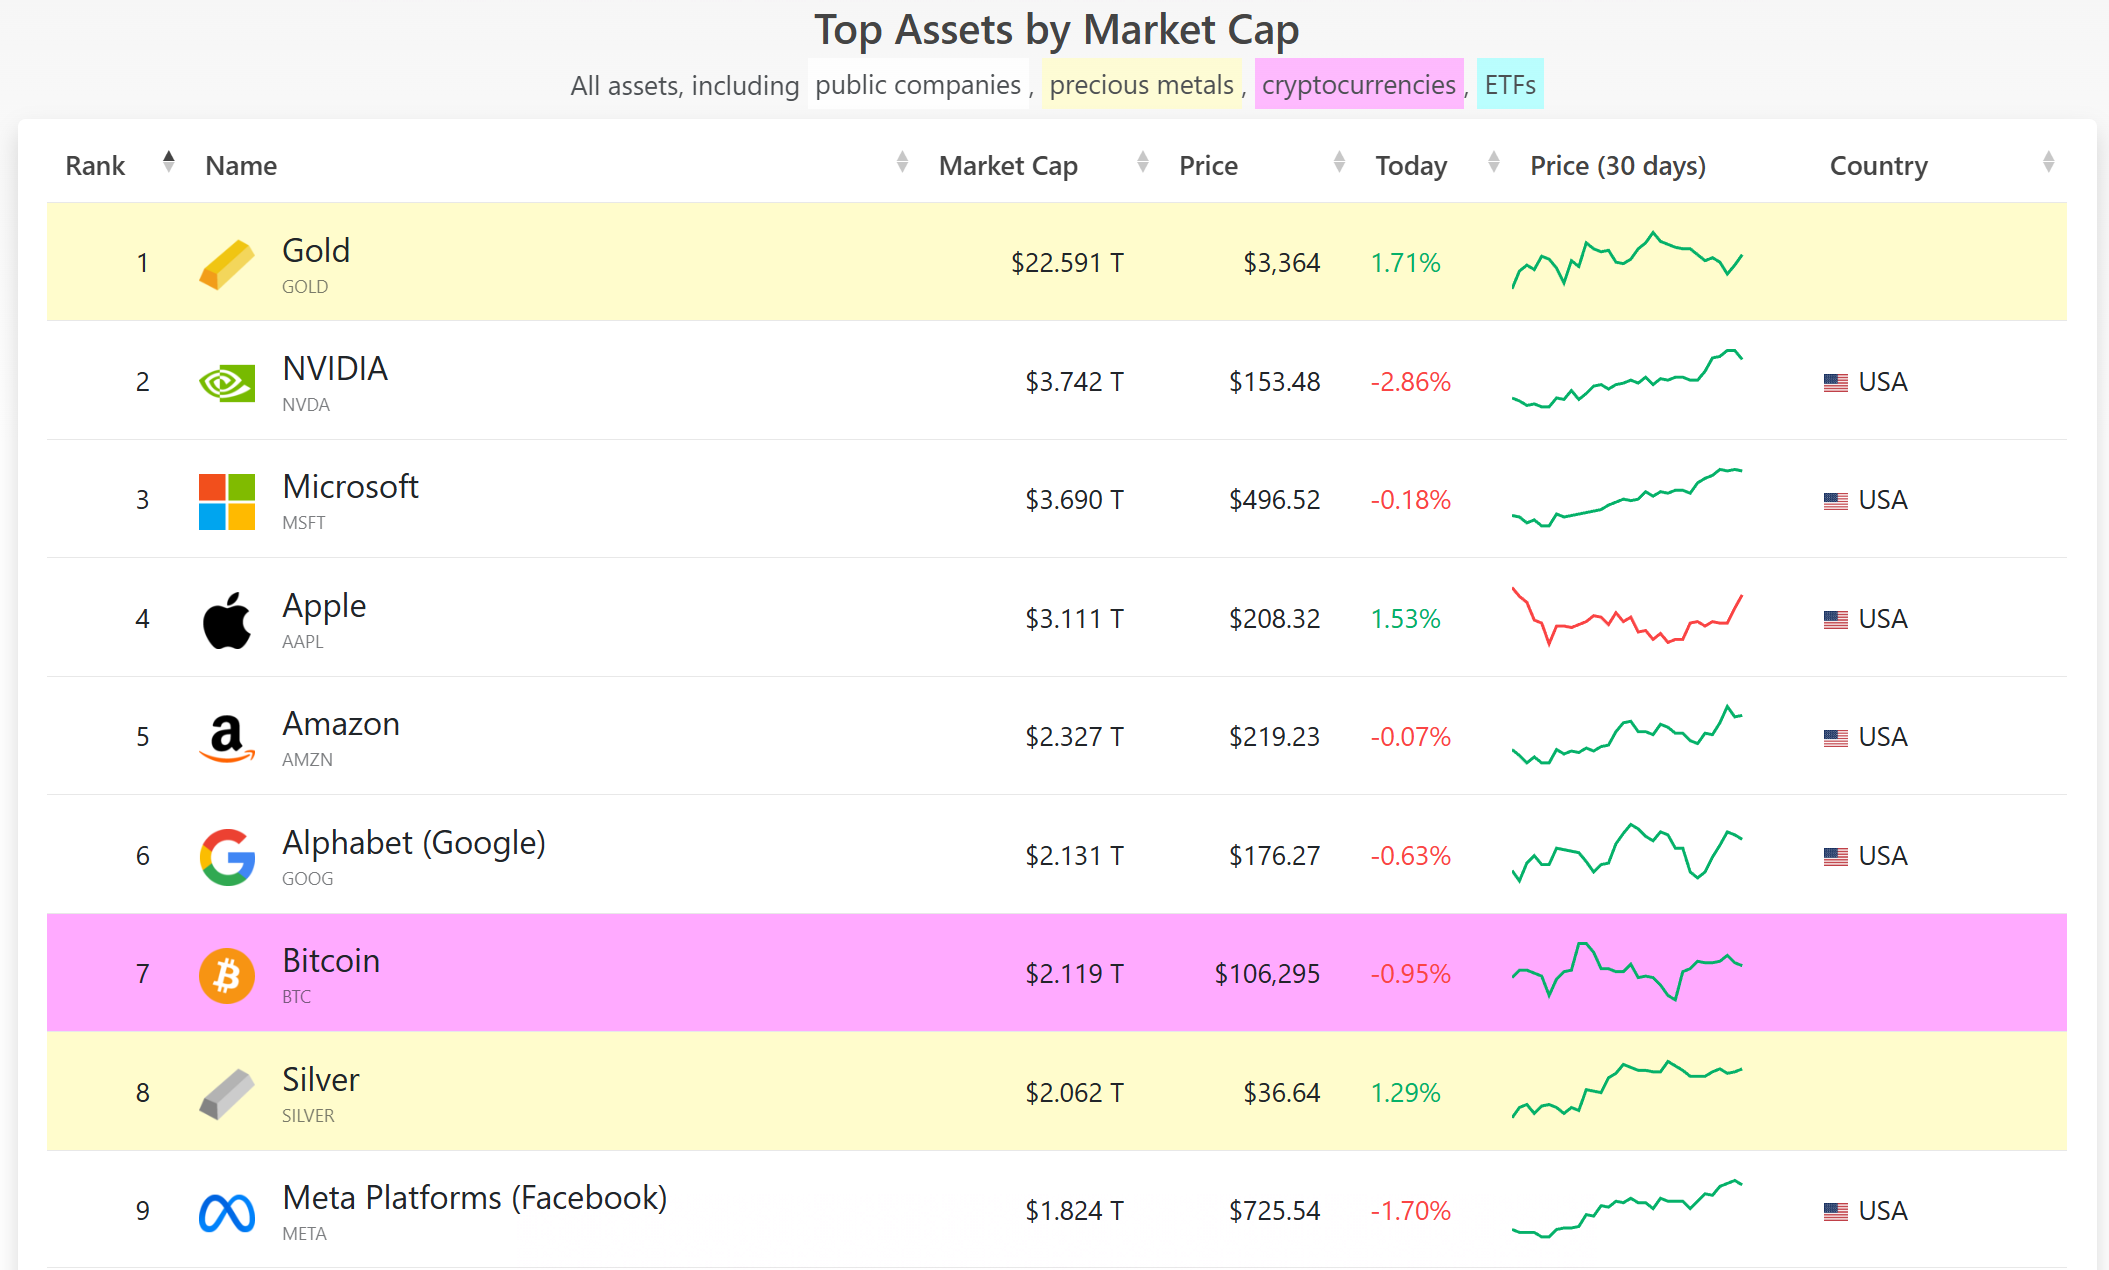
Task: Click the Silver bar icon
Action: tap(227, 1094)
